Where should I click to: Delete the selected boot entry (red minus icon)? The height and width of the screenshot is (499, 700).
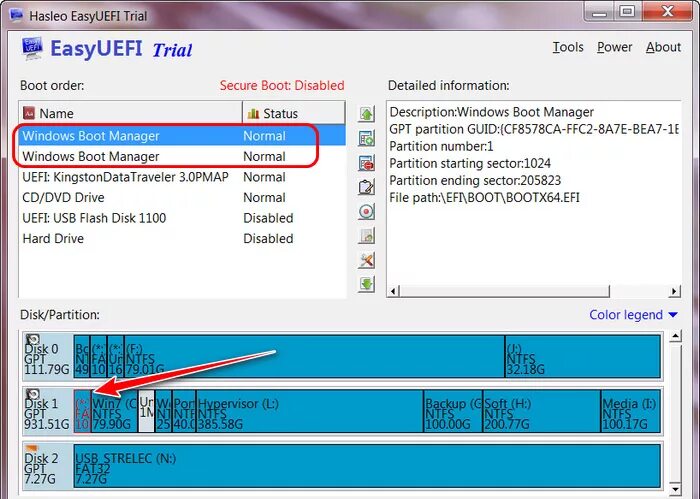tap(366, 163)
